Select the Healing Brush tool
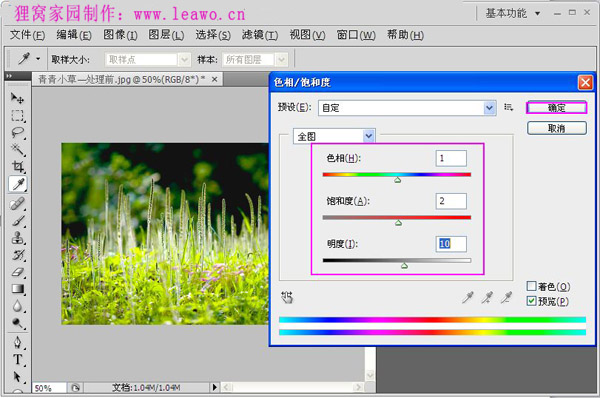 17,203
